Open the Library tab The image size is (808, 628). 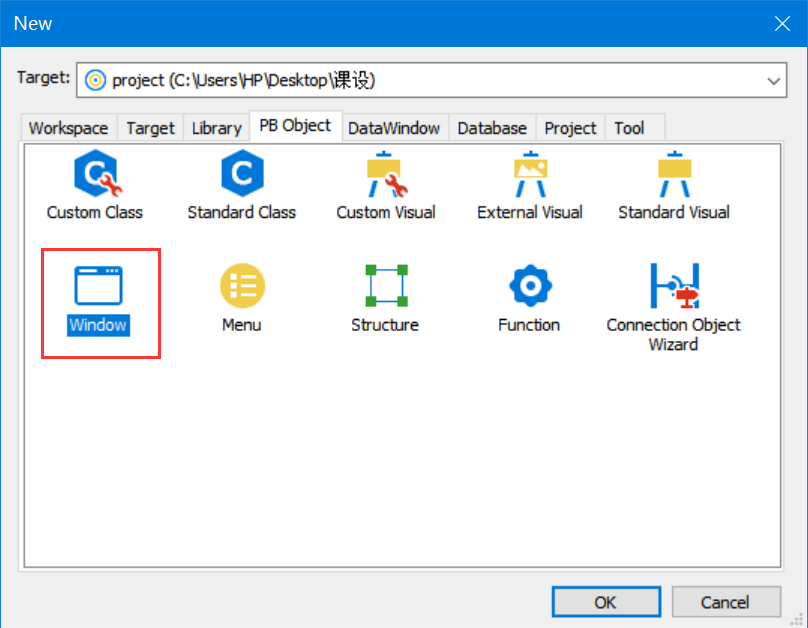click(x=216, y=127)
